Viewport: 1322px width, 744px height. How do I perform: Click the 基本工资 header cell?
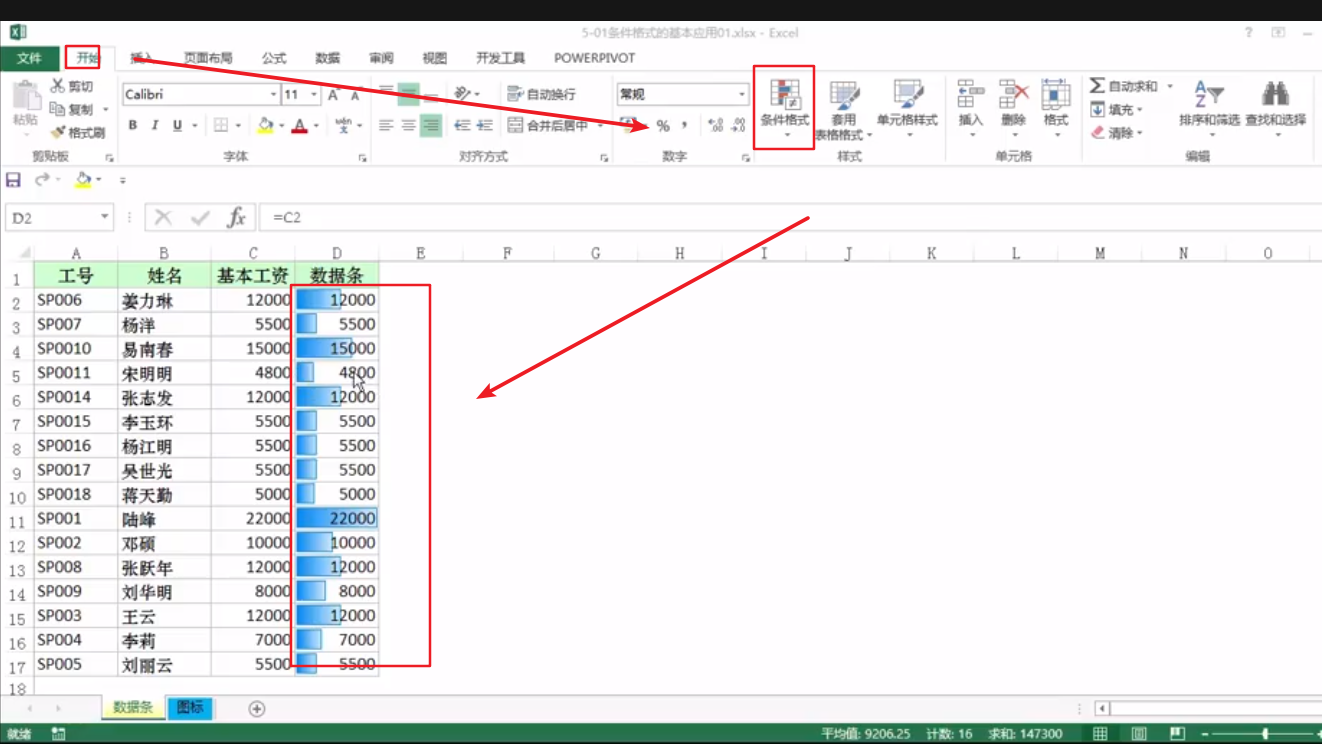(253, 275)
